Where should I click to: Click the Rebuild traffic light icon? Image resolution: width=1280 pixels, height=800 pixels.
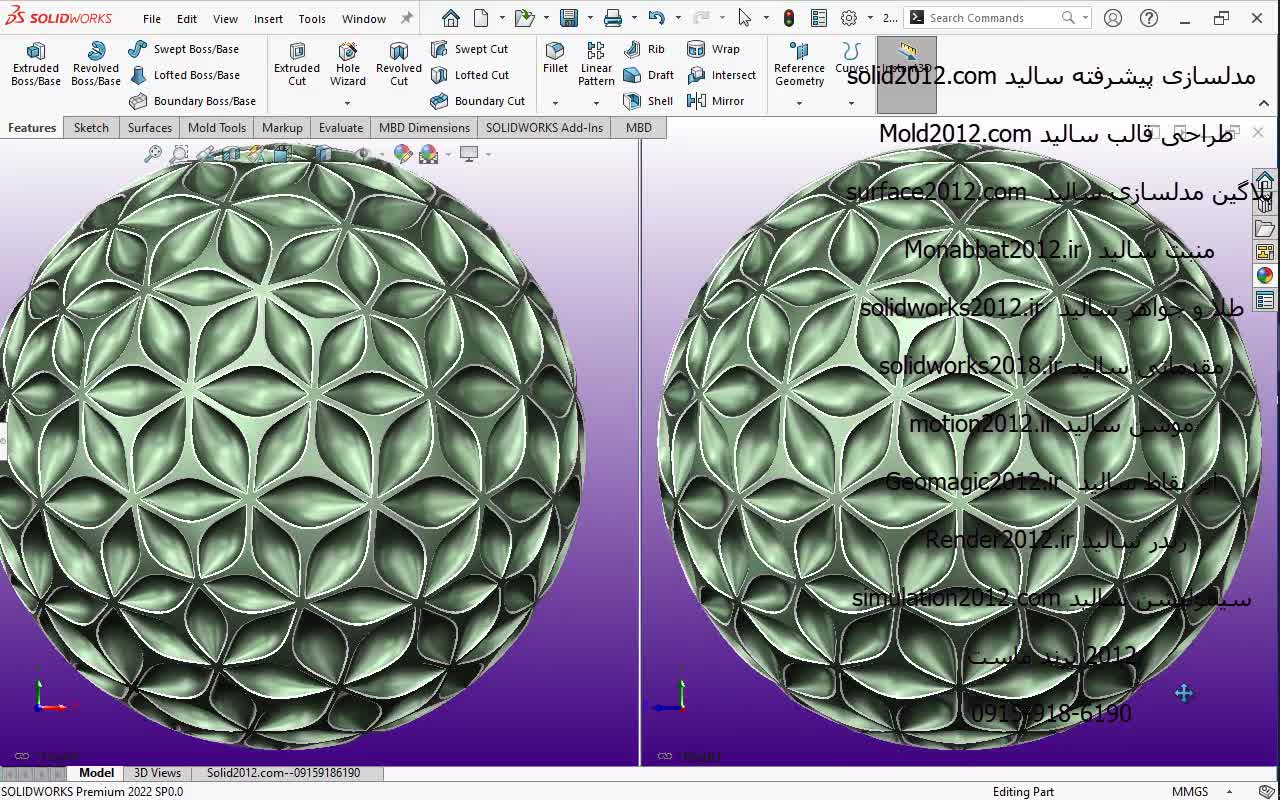[x=789, y=18]
